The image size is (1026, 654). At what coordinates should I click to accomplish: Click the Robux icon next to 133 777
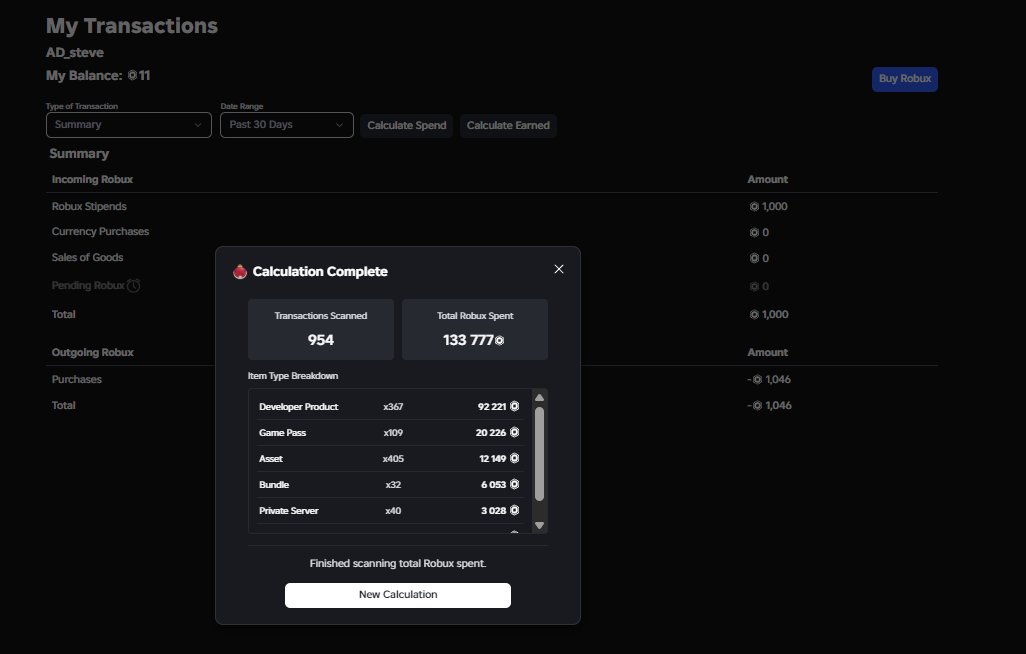tap(499, 340)
